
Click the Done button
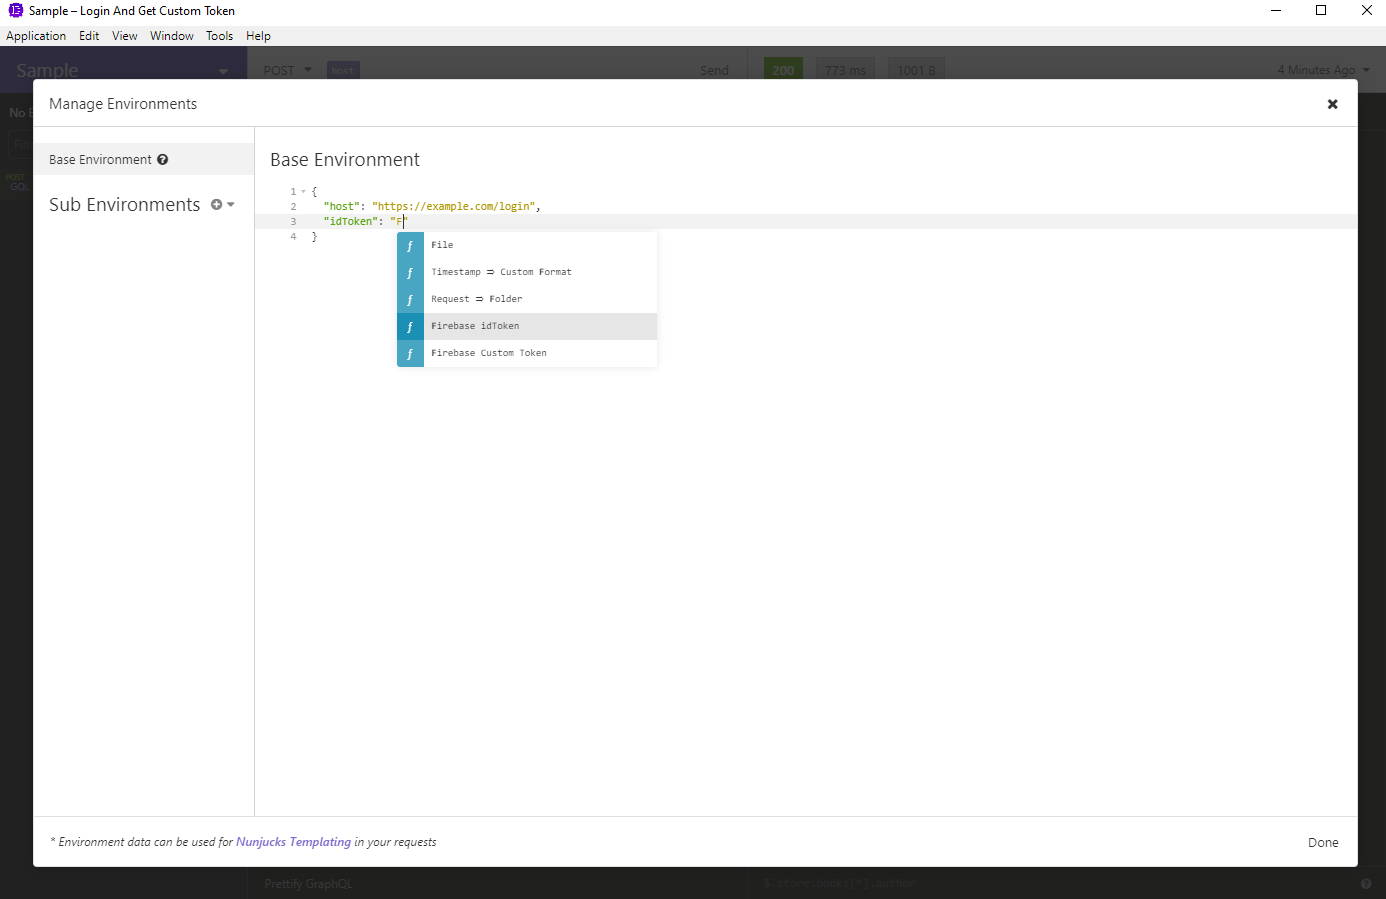coord(1323,842)
